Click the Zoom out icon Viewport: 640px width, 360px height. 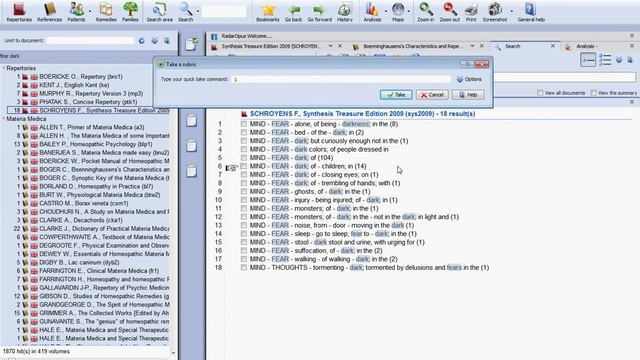(449, 11)
